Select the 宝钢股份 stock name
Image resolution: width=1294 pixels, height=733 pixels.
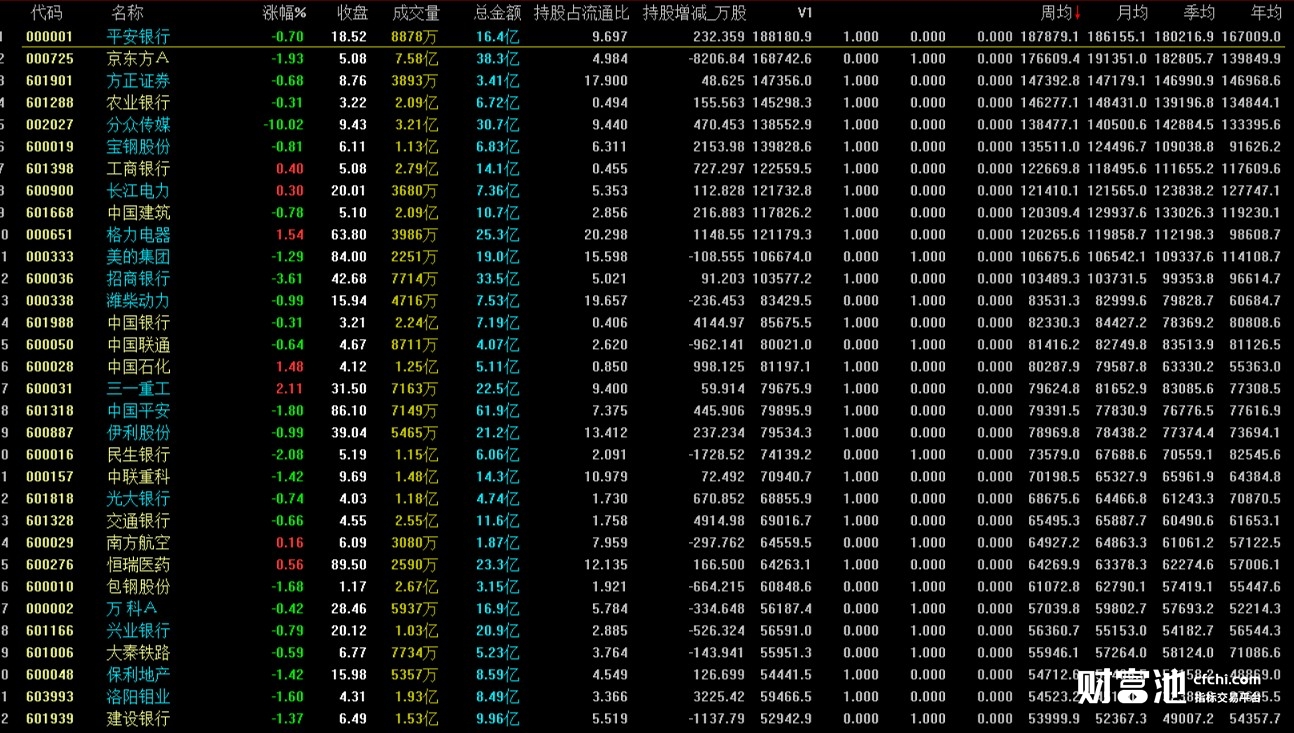pos(138,147)
